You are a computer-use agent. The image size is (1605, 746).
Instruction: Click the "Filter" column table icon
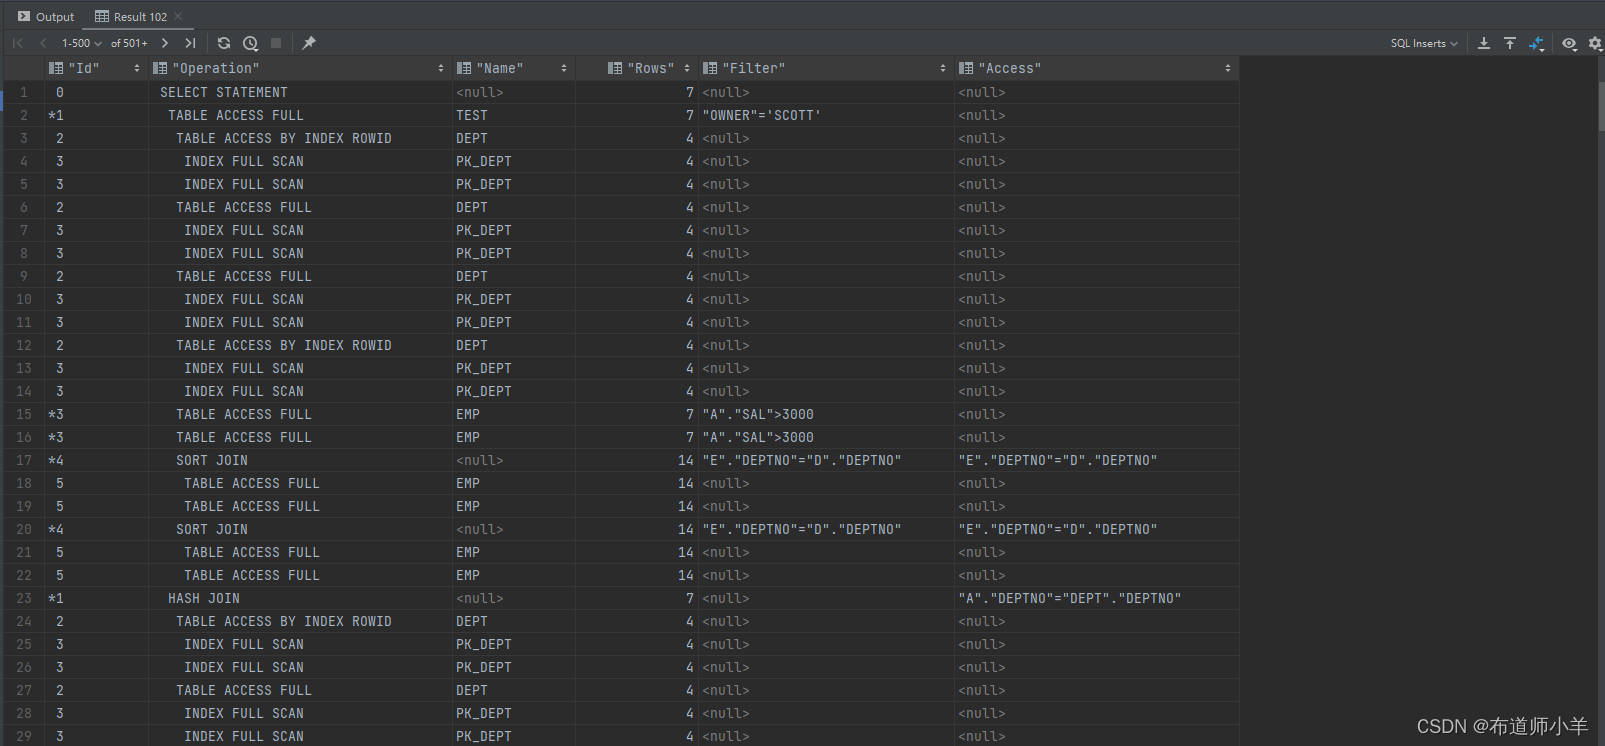[x=710, y=68]
